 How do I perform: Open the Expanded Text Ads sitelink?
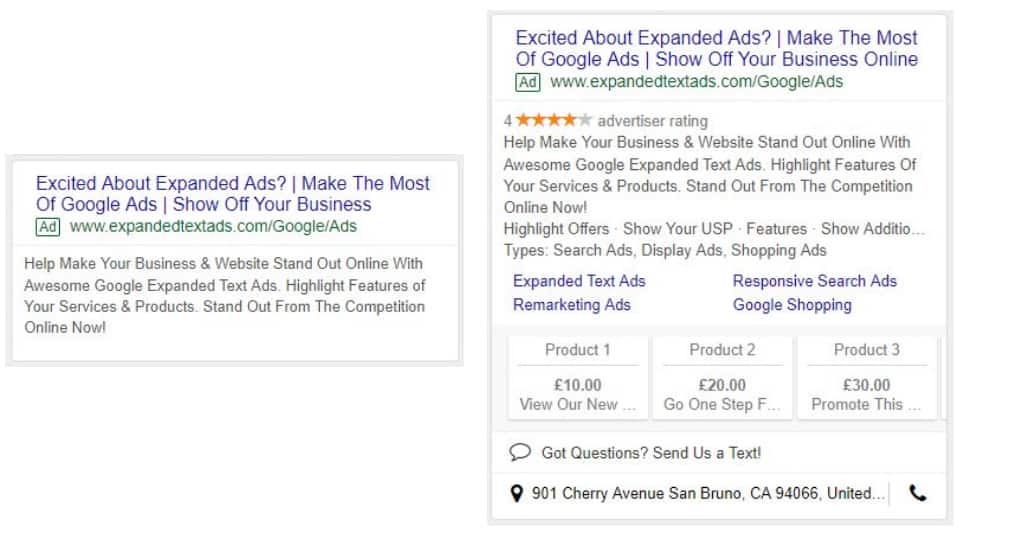pyautogui.click(x=579, y=281)
